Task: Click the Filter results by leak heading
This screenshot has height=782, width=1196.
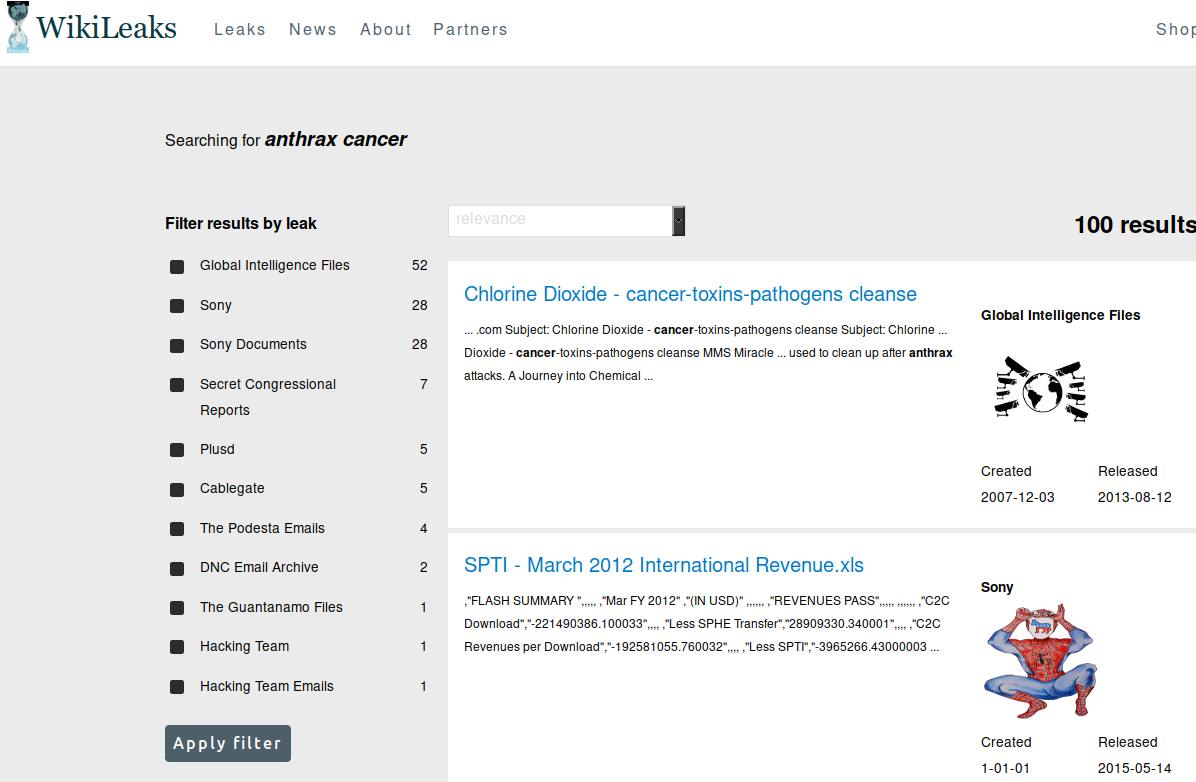Action: (x=241, y=224)
